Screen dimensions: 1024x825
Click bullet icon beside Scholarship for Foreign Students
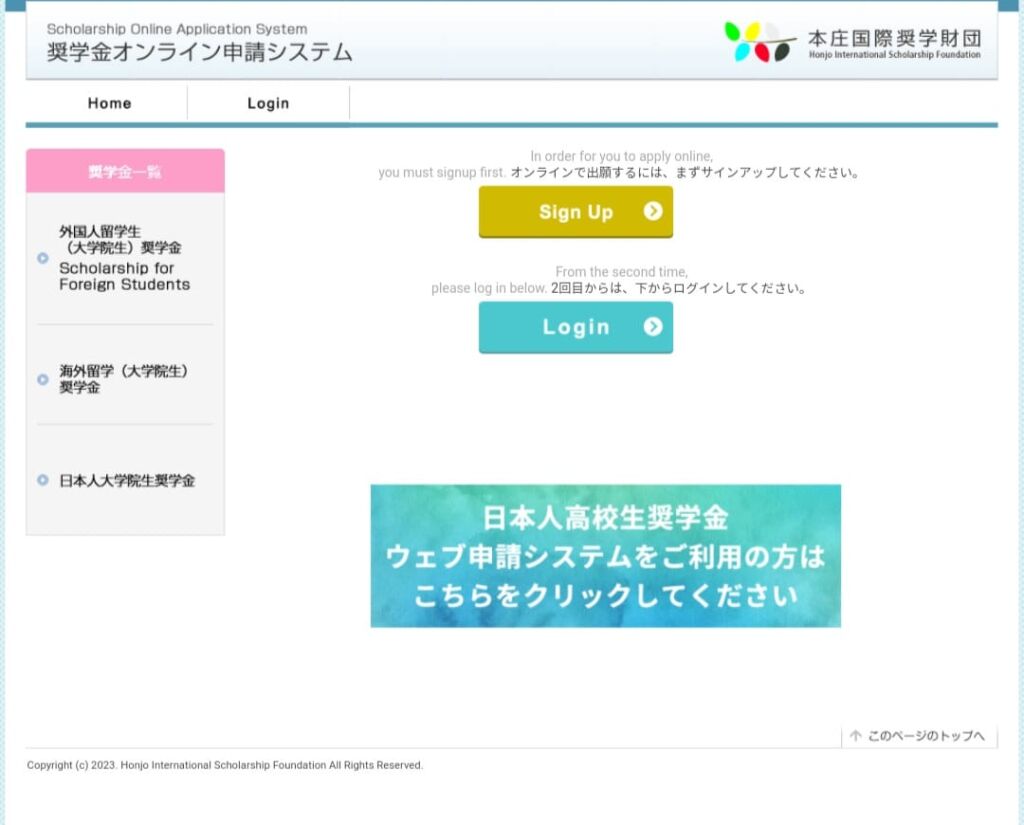[x=43, y=258]
